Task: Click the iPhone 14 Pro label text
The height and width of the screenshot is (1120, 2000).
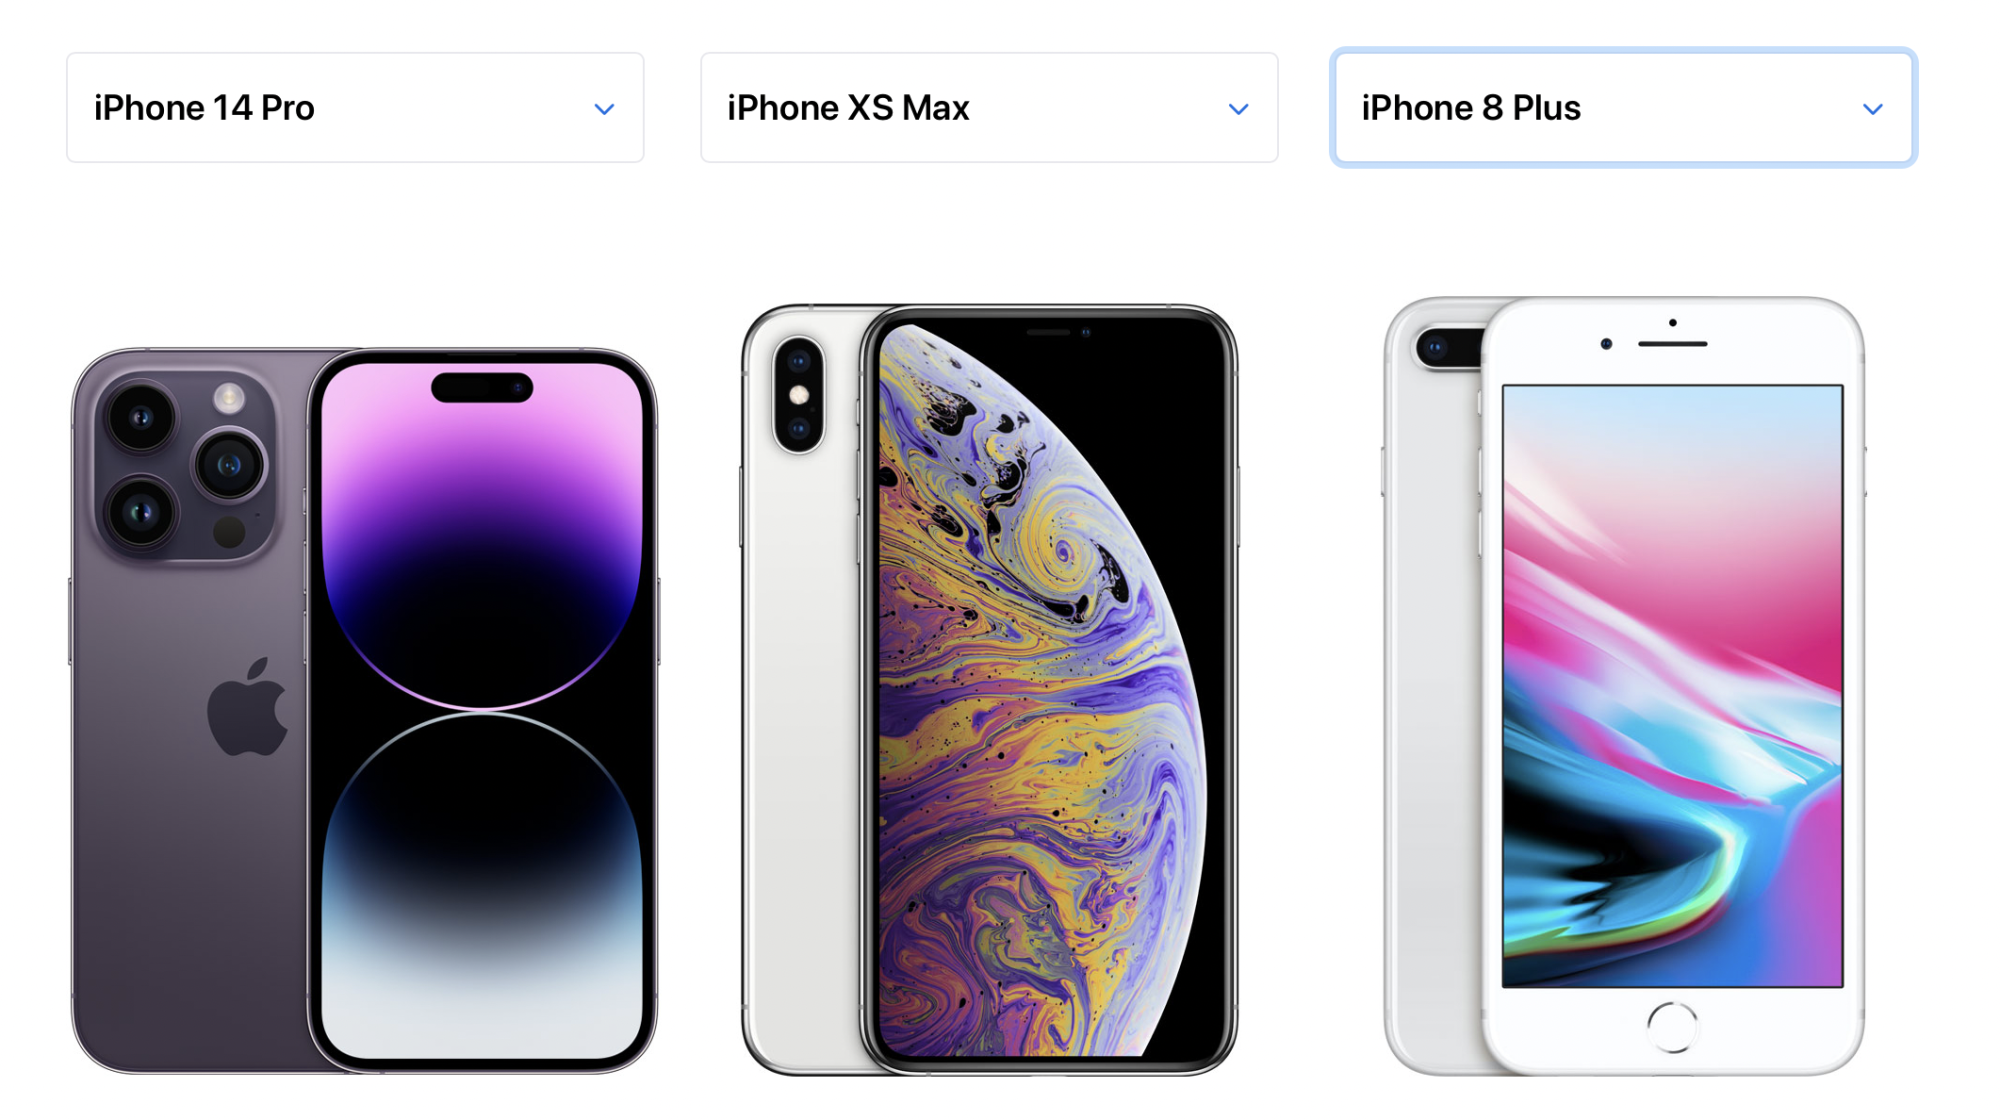Action: 204,108
